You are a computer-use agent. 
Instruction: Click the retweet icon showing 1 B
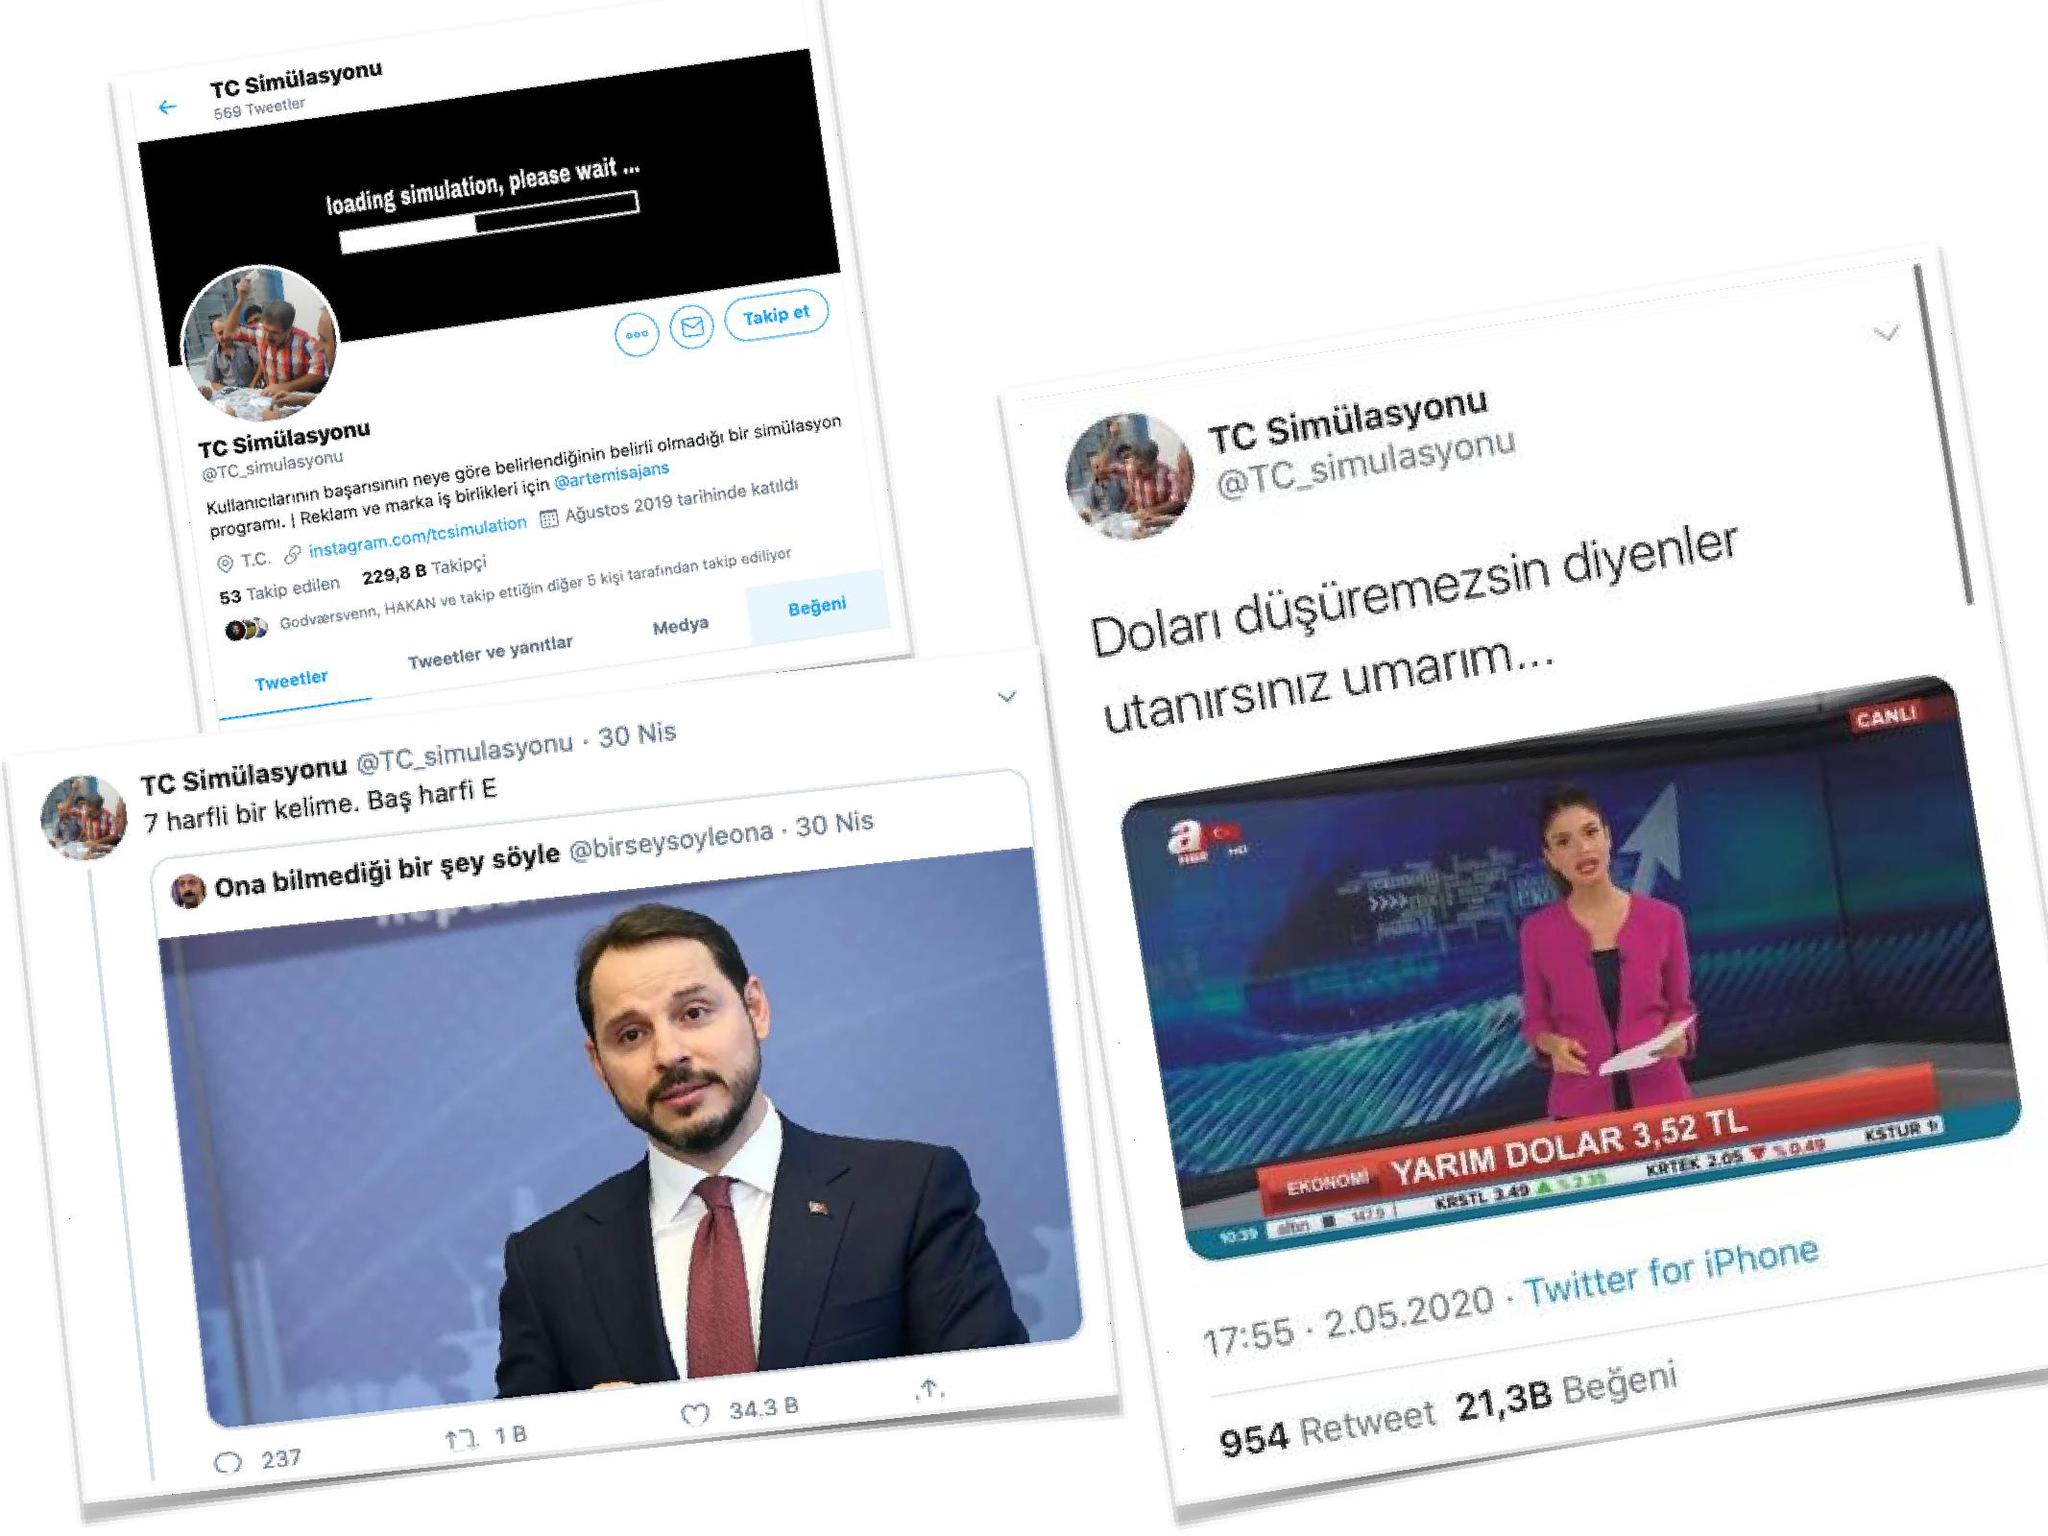point(460,1440)
